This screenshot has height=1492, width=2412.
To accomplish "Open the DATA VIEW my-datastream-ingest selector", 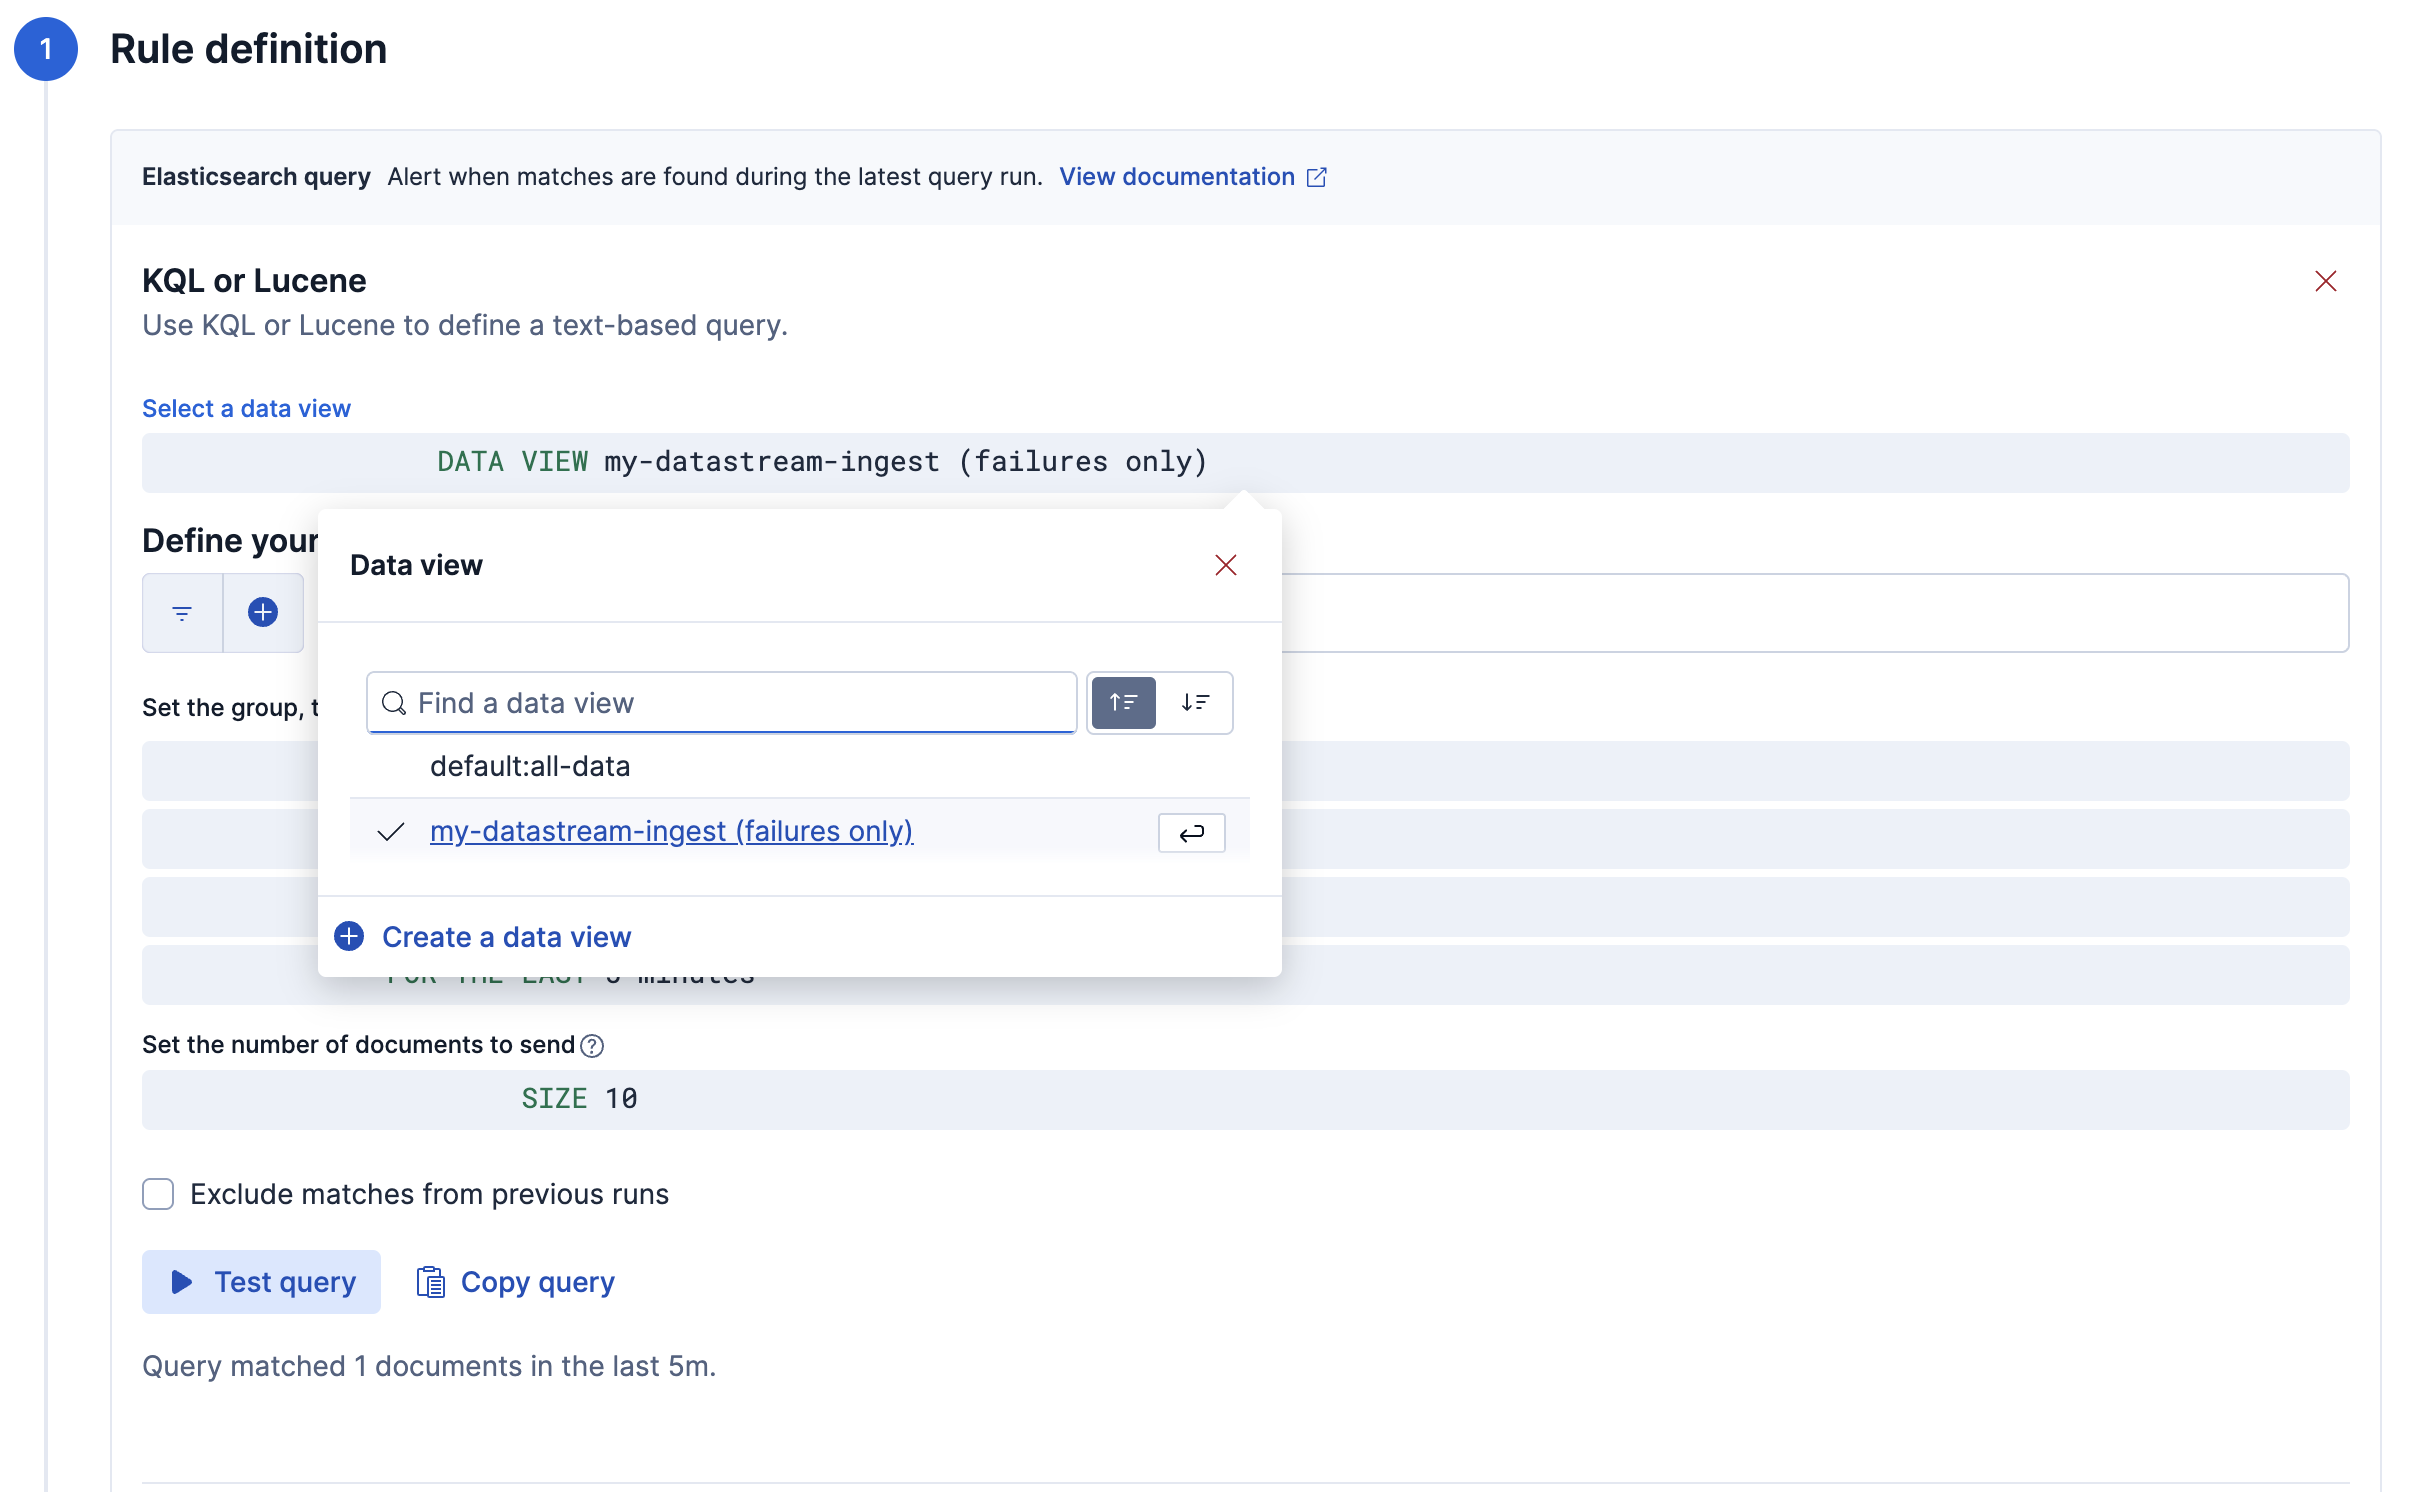I will click(x=820, y=462).
